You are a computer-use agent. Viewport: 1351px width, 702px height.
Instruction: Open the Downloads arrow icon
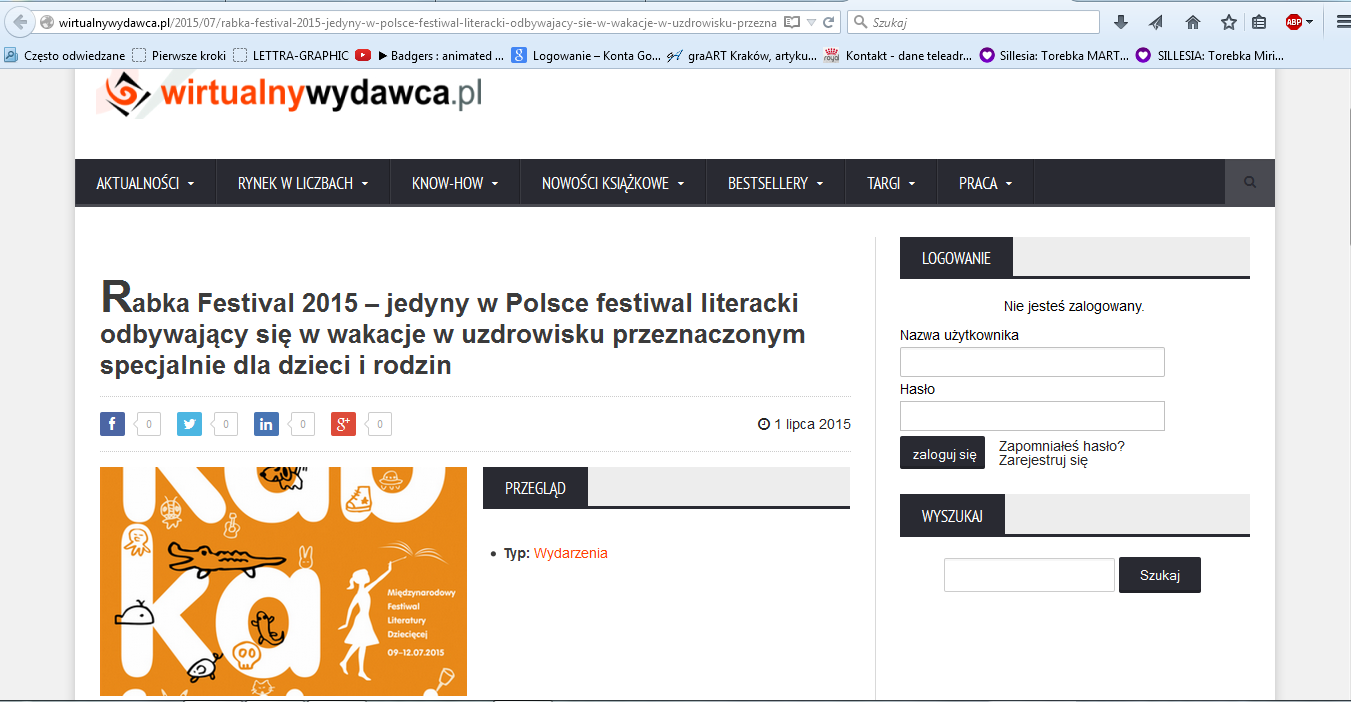(x=1121, y=22)
